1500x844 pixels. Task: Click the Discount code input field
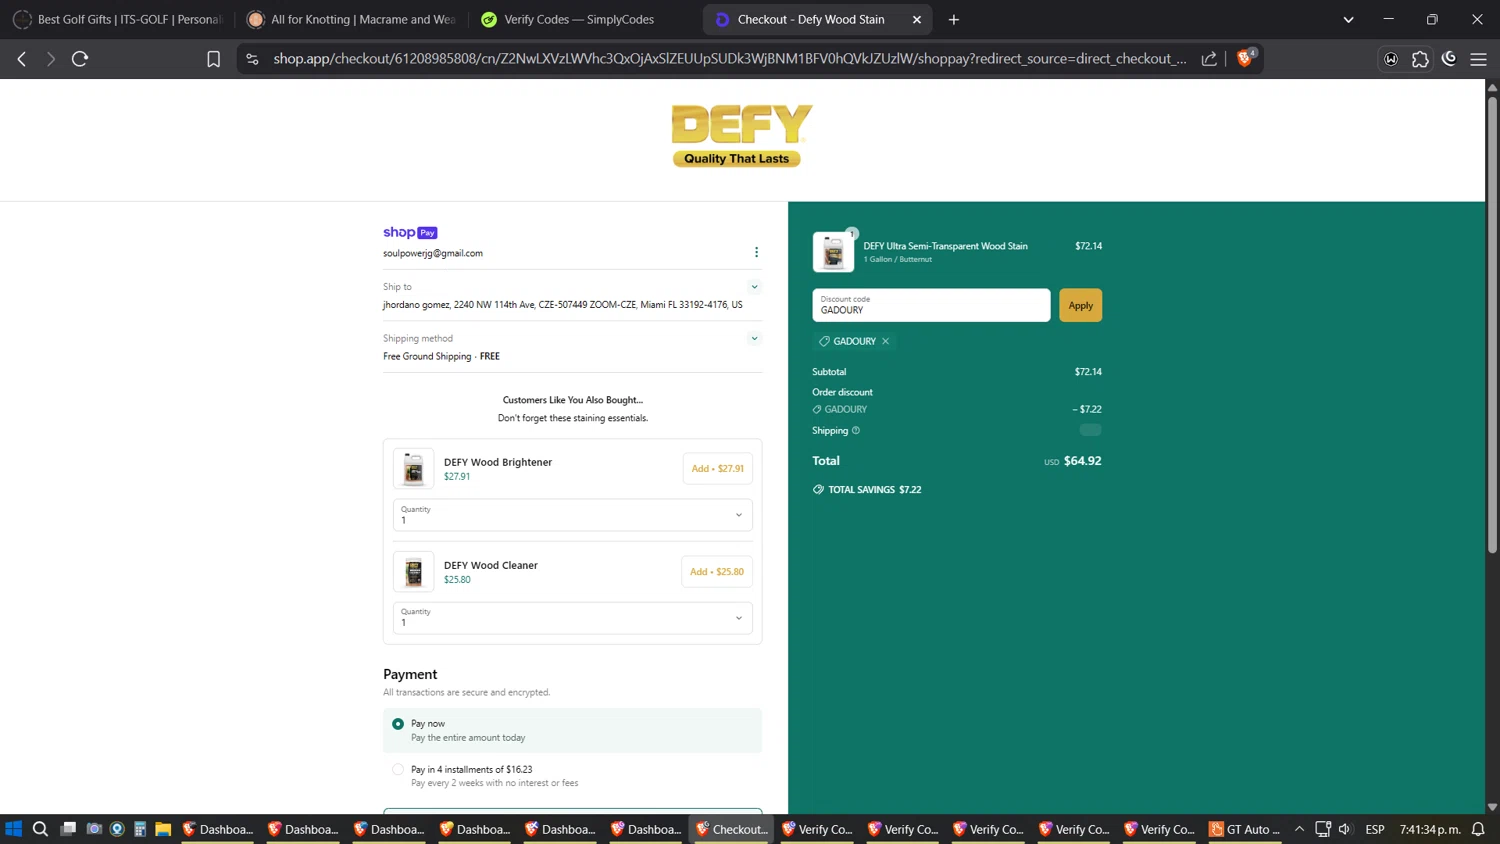click(x=931, y=305)
